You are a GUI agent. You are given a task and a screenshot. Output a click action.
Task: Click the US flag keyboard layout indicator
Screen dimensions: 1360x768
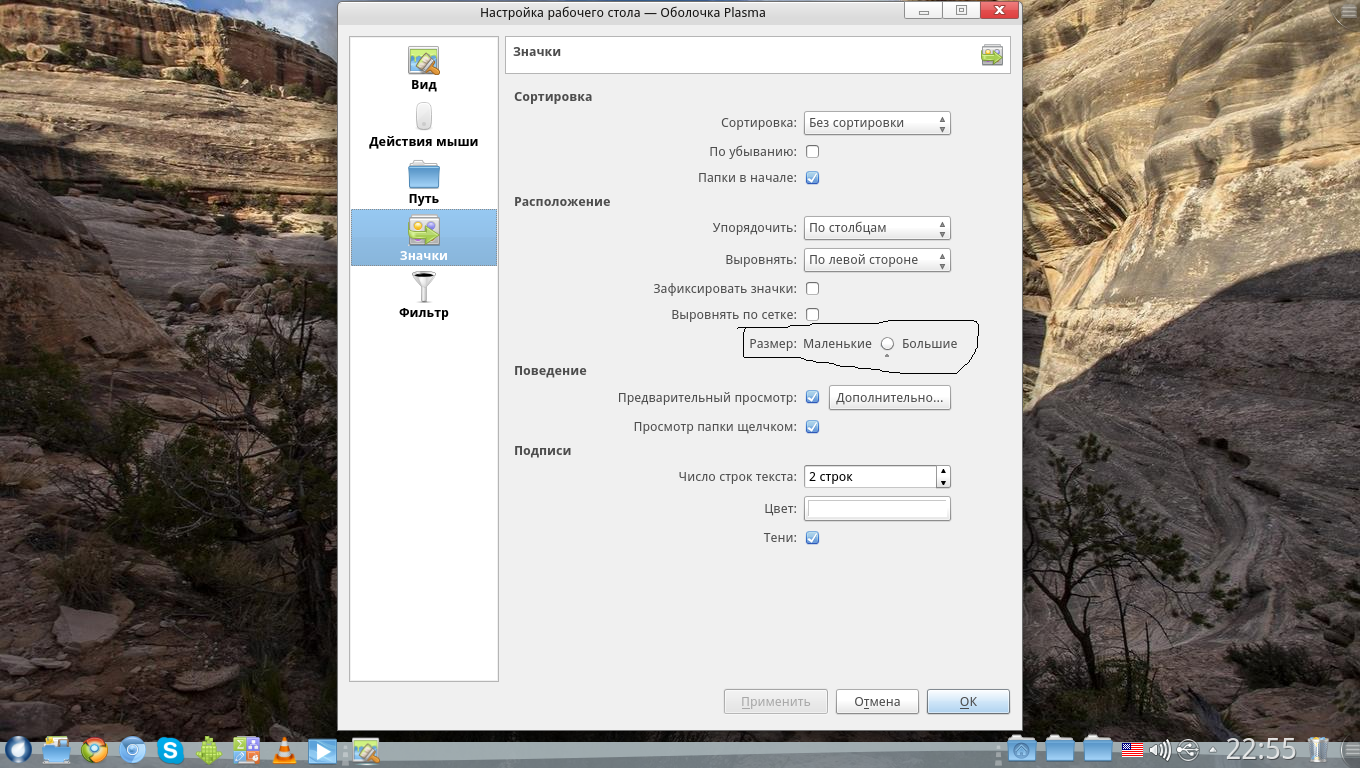pyautogui.click(x=1132, y=749)
